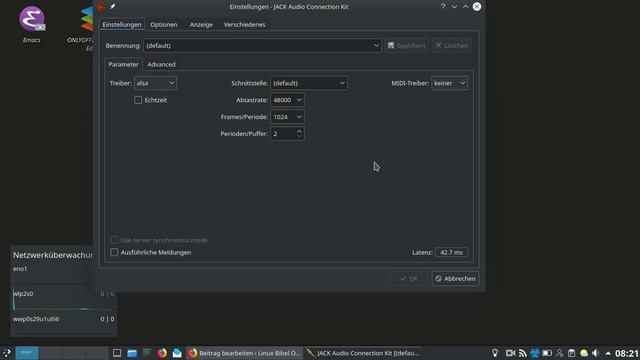
Task: Click the pin icon in JACK window titlebar
Action: click(x=112, y=7)
